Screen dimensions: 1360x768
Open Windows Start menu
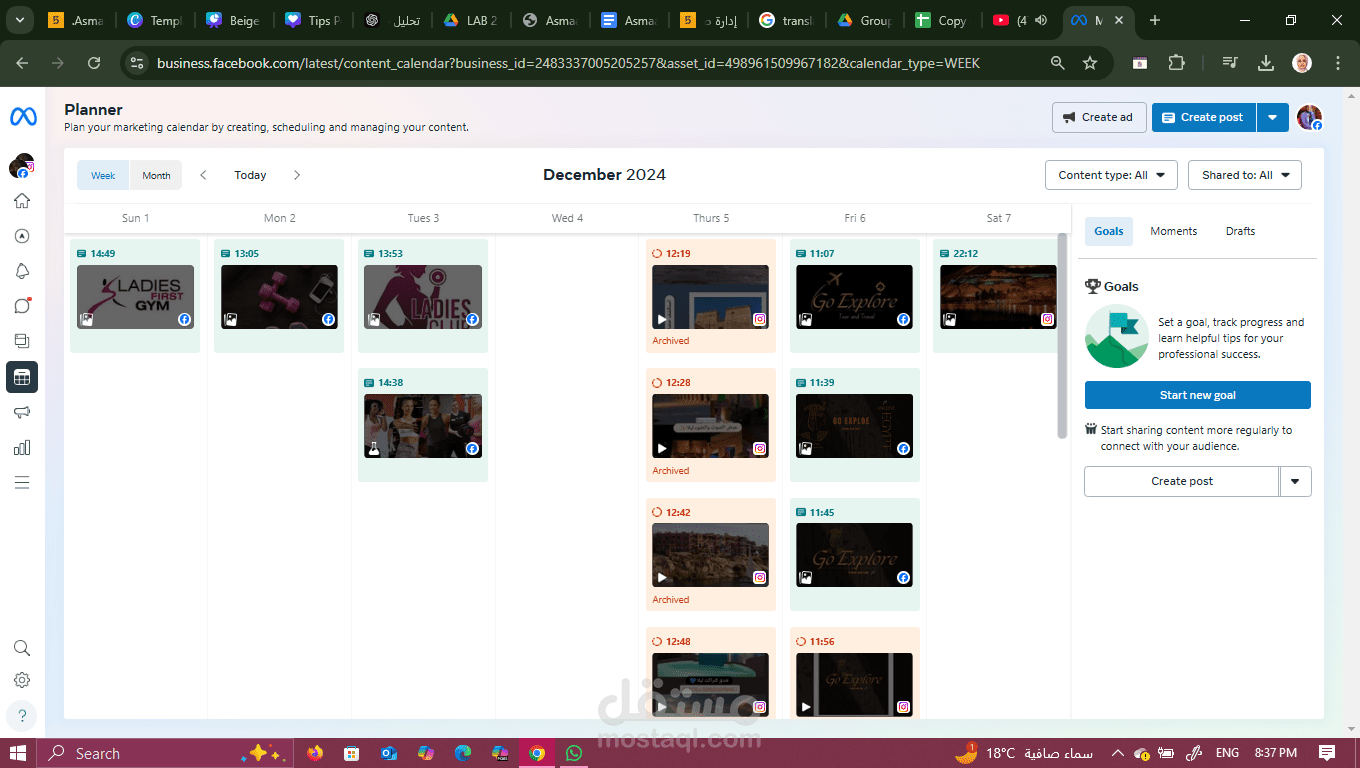pos(18,753)
